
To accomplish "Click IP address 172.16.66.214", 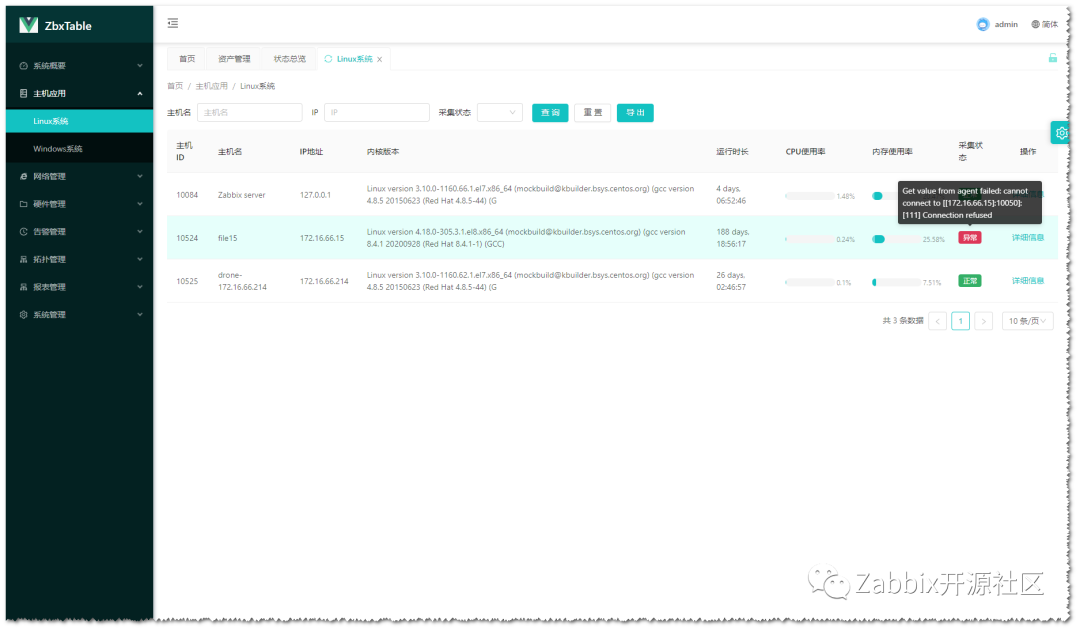I will click(324, 281).
